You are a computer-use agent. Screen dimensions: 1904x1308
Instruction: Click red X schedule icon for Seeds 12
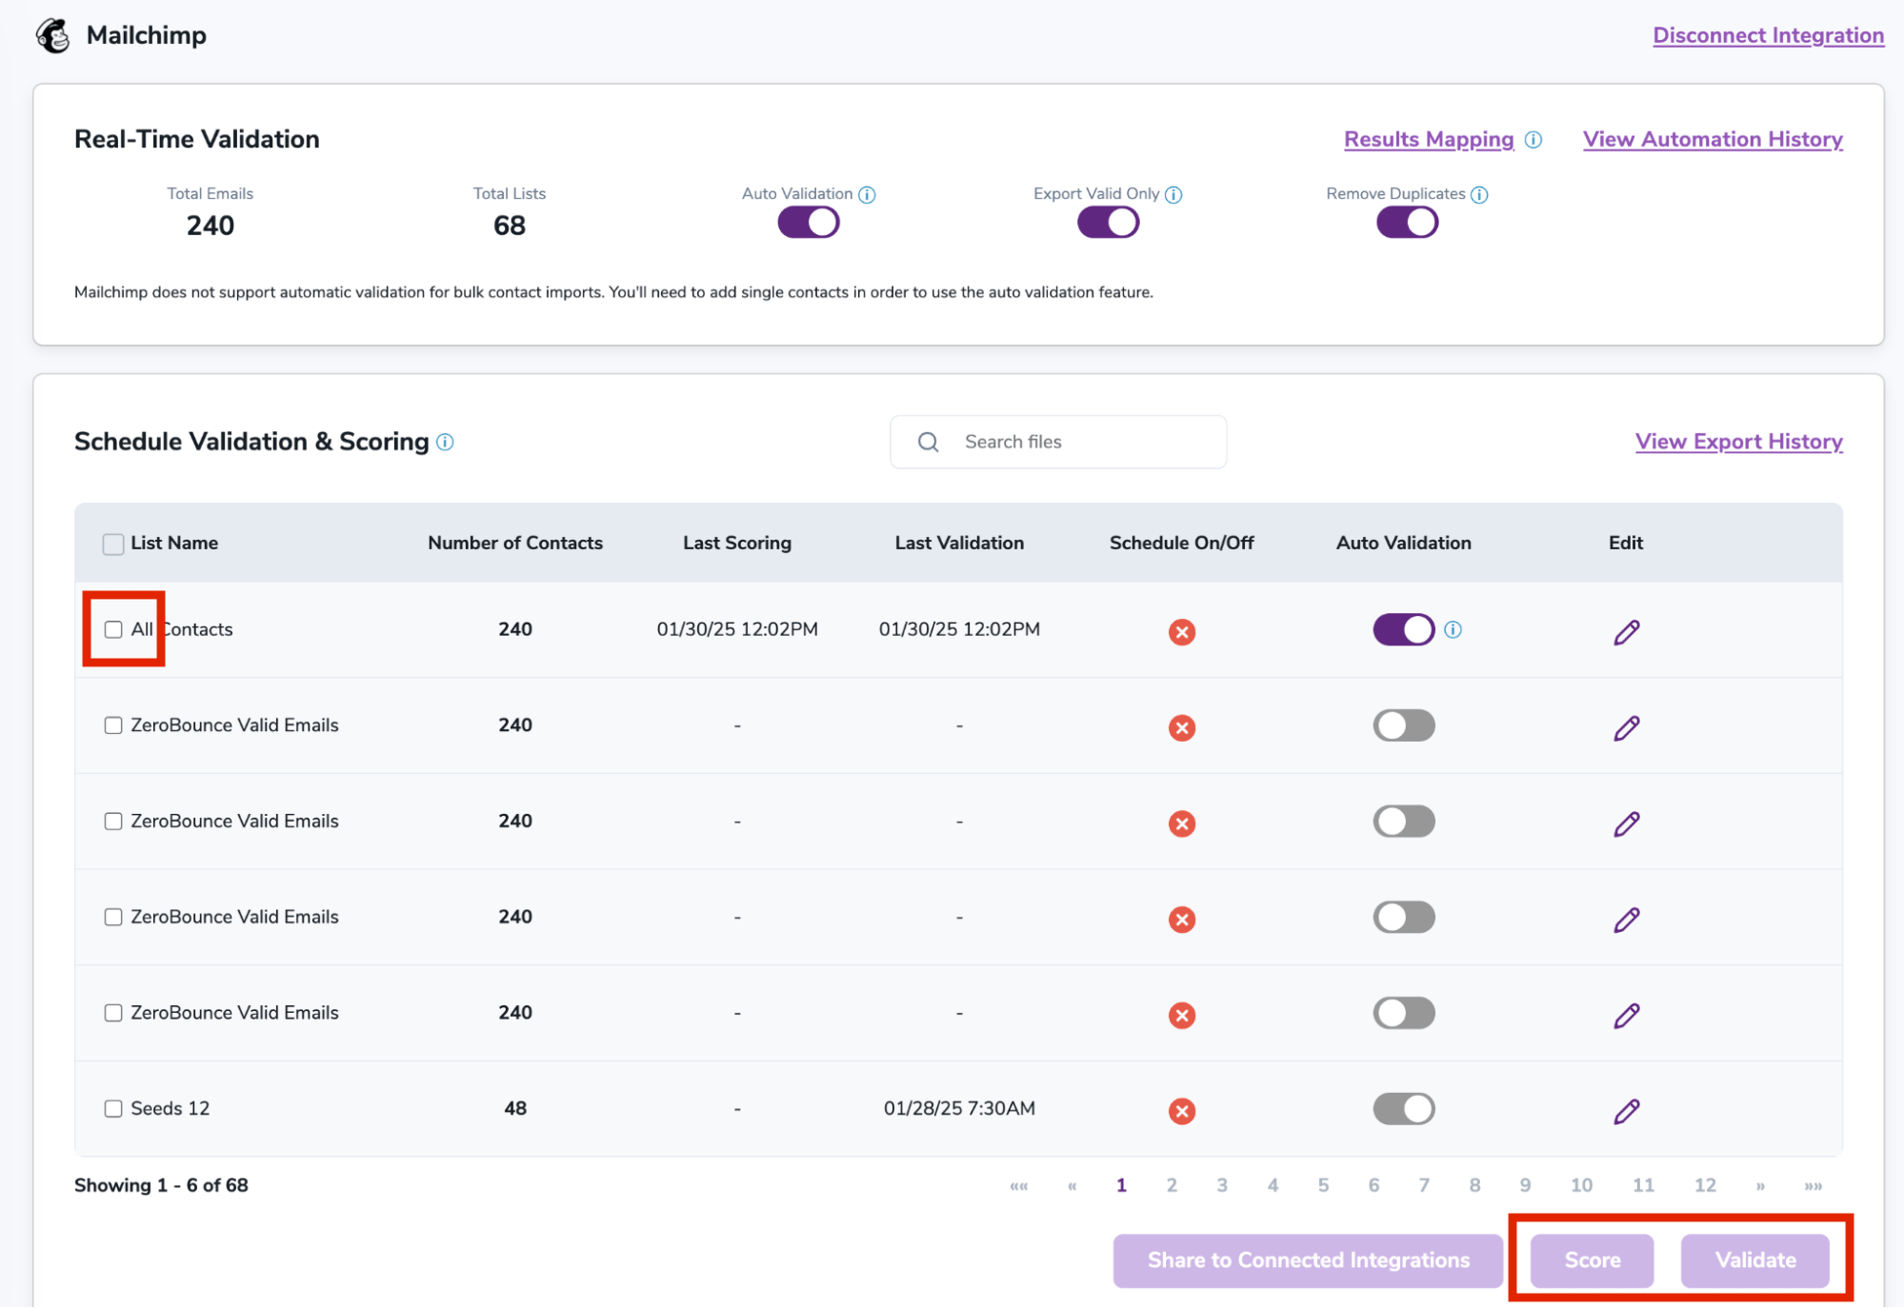[1182, 1111]
